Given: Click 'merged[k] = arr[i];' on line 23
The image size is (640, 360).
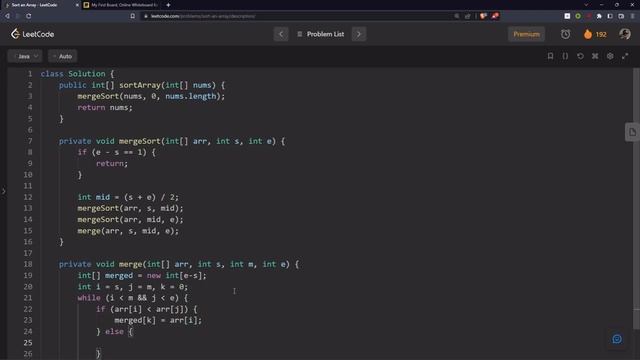Looking at the screenshot, I should click(158, 320).
